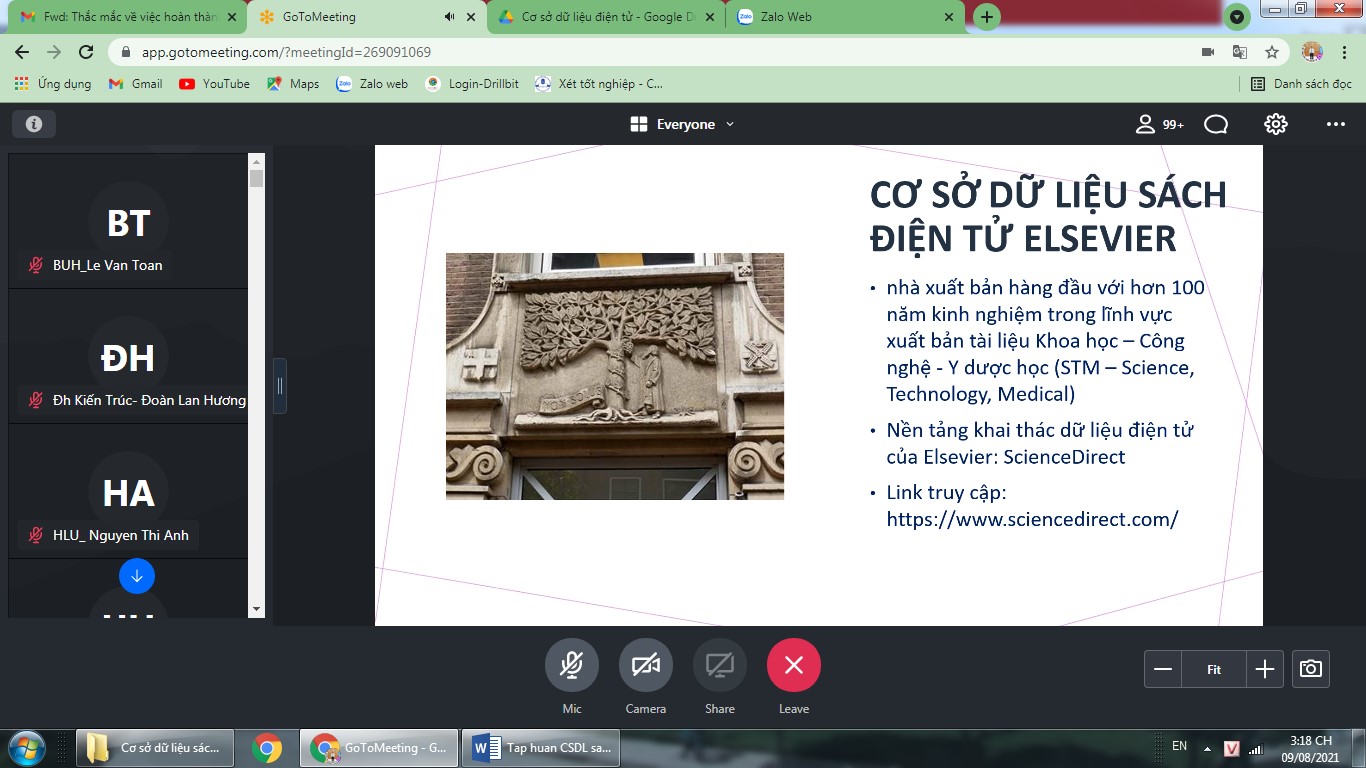Screen dimensions: 1366x768
Task: Click the ĐH avatar tile
Action: pyautogui.click(x=128, y=357)
